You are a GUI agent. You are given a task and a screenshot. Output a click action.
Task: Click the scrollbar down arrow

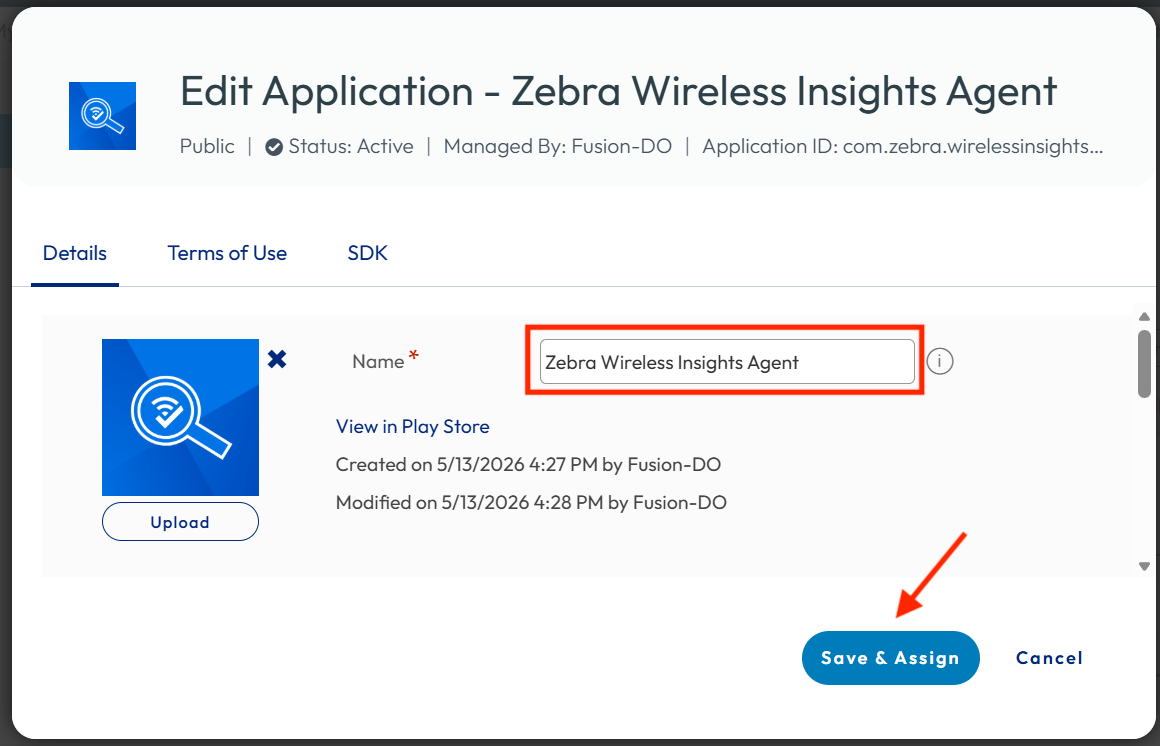tap(1144, 567)
